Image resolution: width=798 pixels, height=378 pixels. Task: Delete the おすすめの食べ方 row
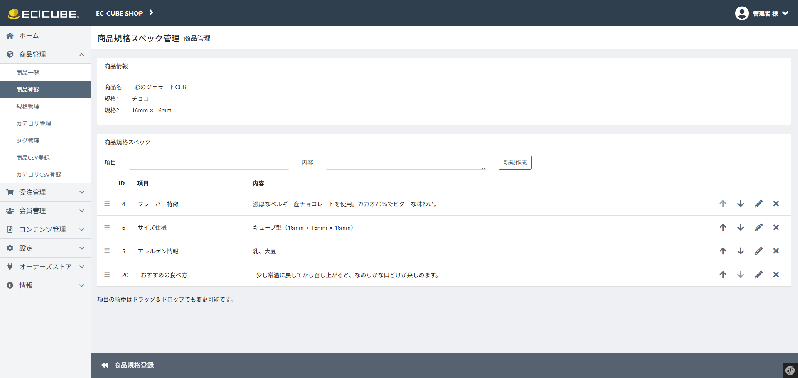tap(776, 275)
